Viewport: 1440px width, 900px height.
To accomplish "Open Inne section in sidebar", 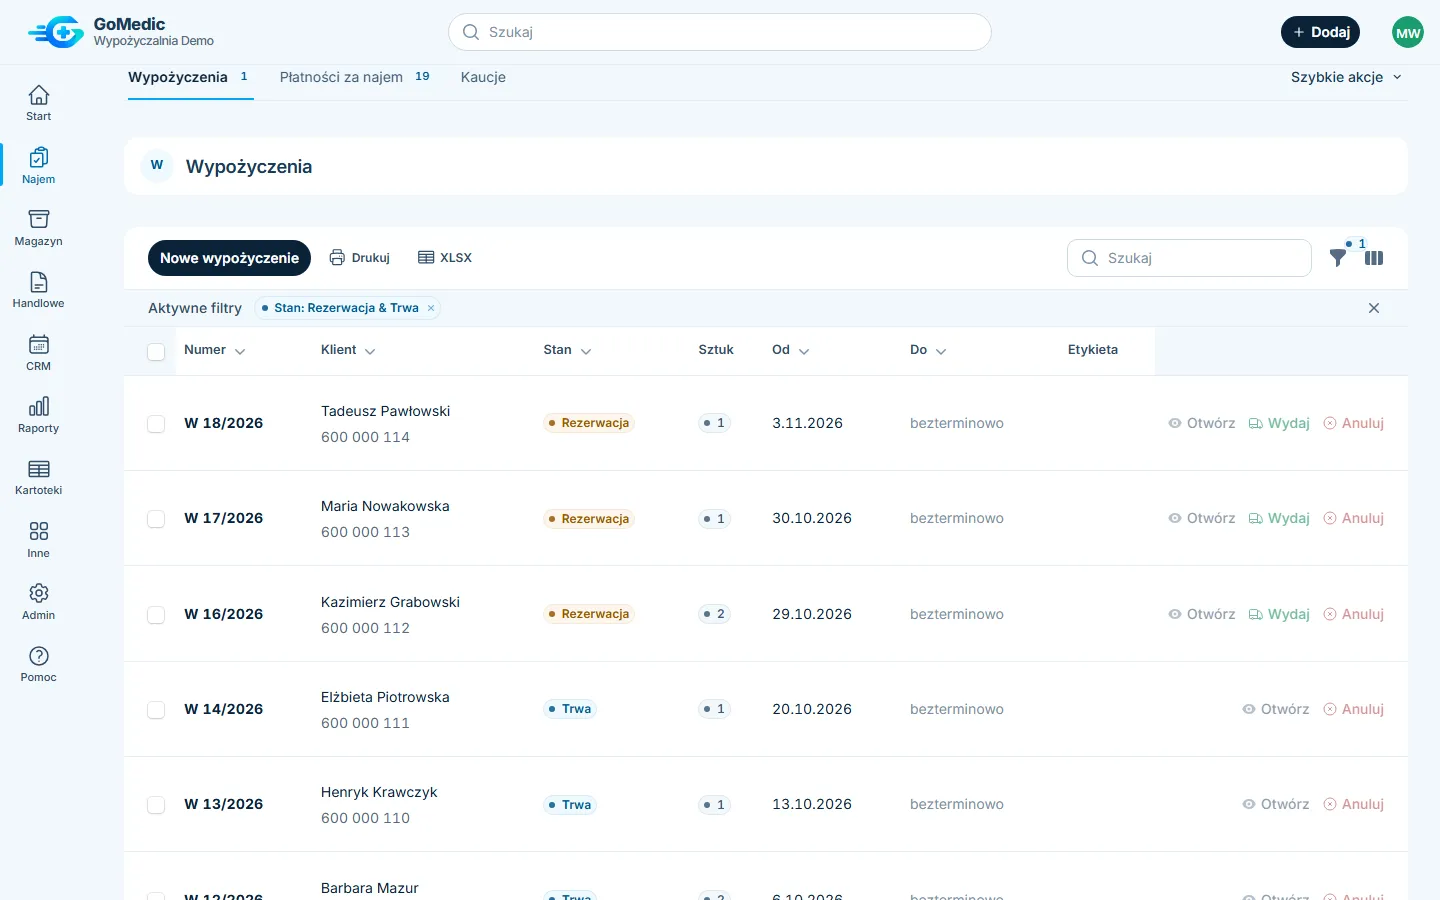I will (x=38, y=540).
